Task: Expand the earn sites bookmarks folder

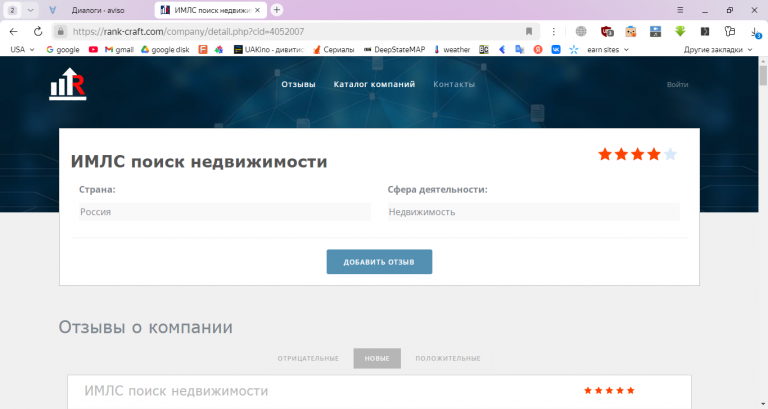Action: 607,49
